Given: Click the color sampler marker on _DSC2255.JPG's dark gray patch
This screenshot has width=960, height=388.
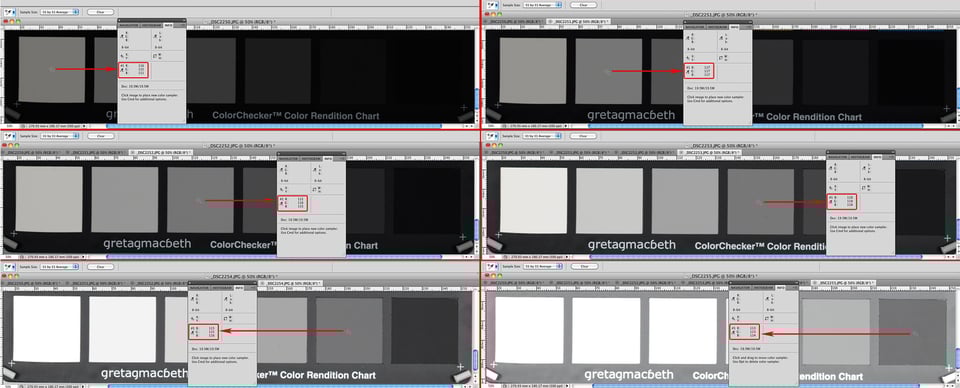Looking at the screenshot, I should tap(914, 334).
